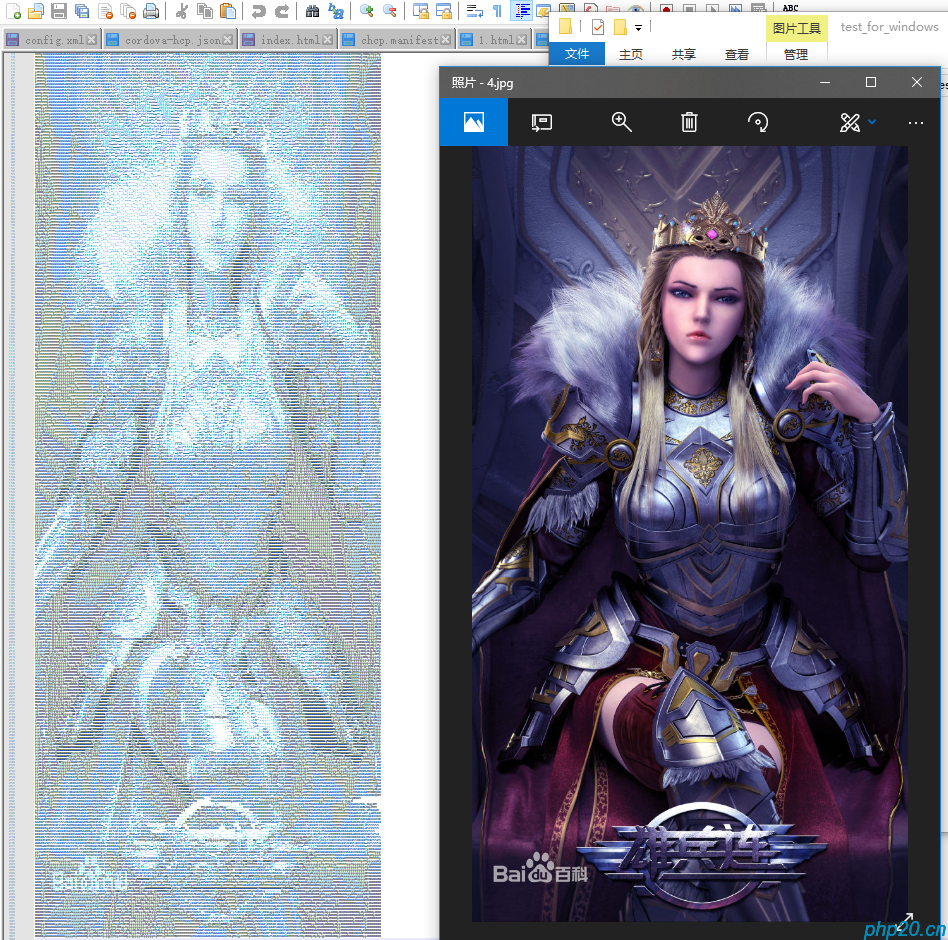Close the Photos window
948x940 pixels.
pyautogui.click(x=917, y=82)
